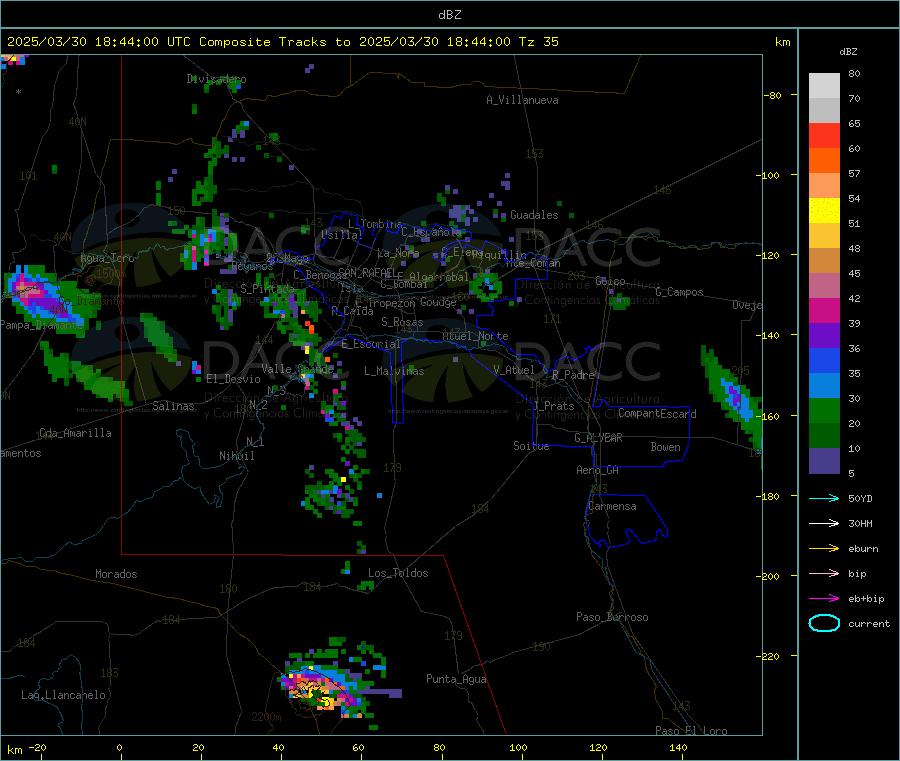Click the 60 dBZ red swatch
The width and height of the screenshot is (900, 761).
824,135
